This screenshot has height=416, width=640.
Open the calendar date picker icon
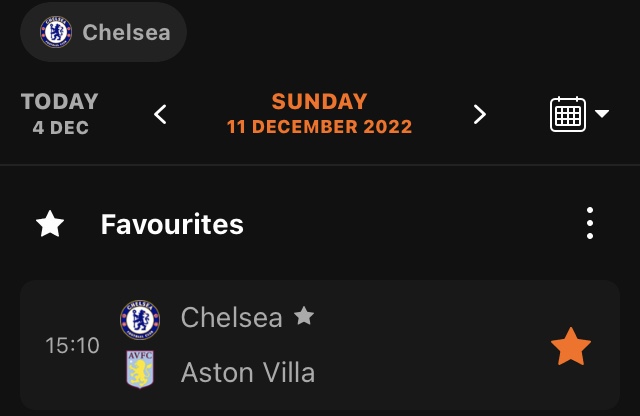(568, 114)
